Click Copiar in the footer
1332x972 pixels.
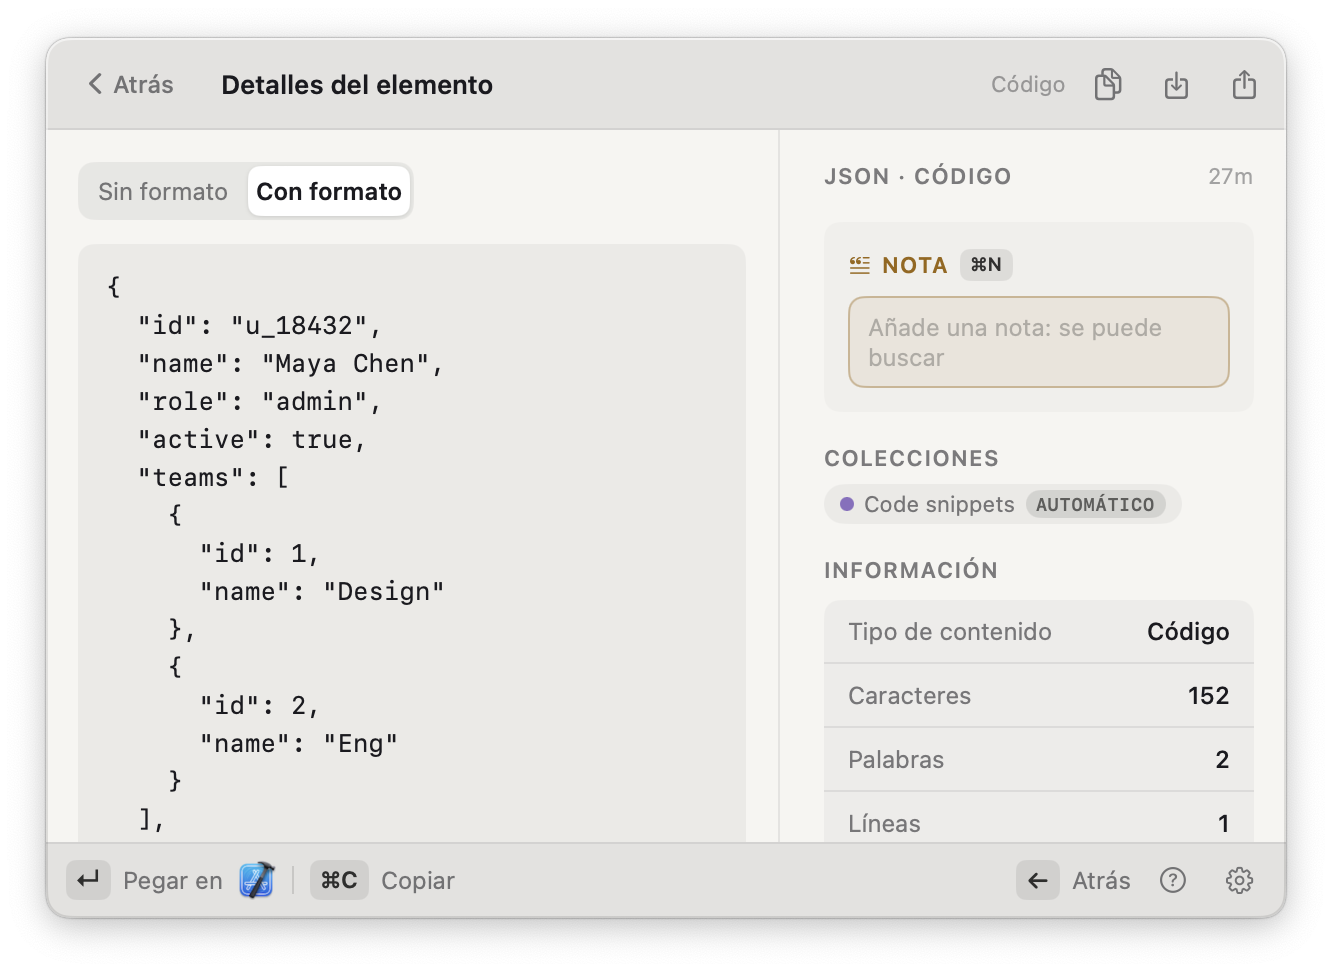(418, 881)
